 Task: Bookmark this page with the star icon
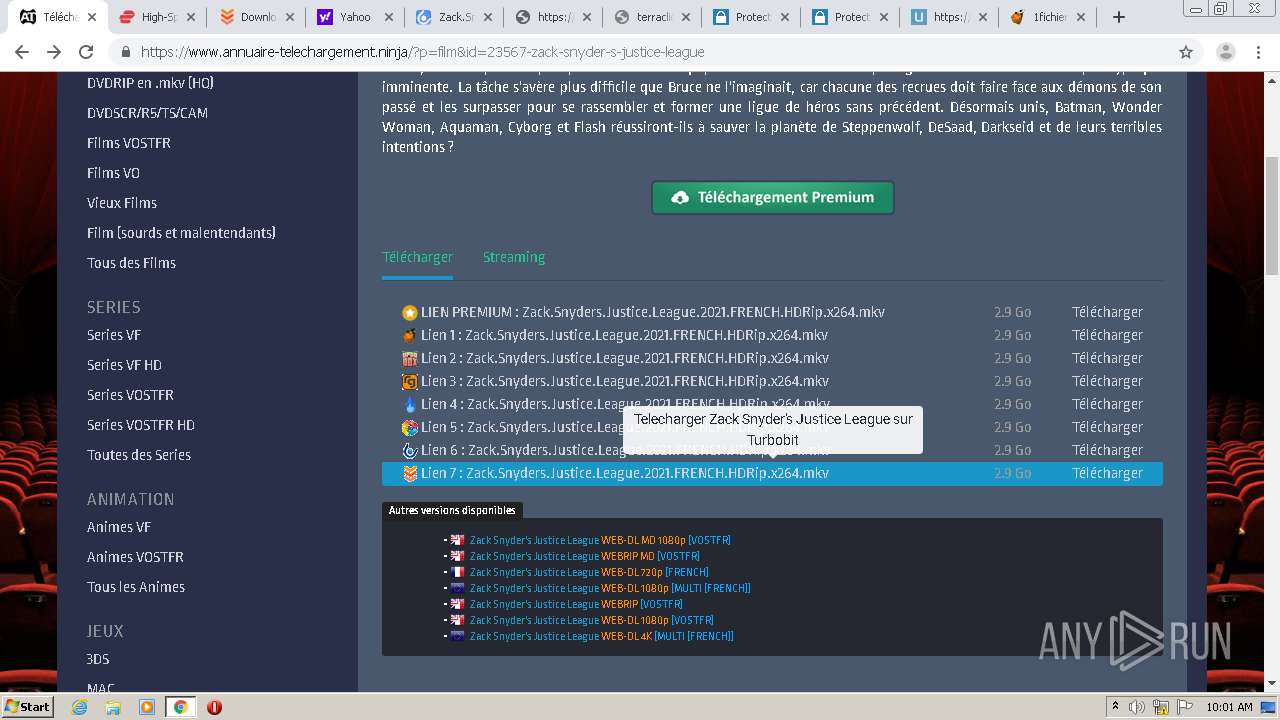click(1186, 52)
